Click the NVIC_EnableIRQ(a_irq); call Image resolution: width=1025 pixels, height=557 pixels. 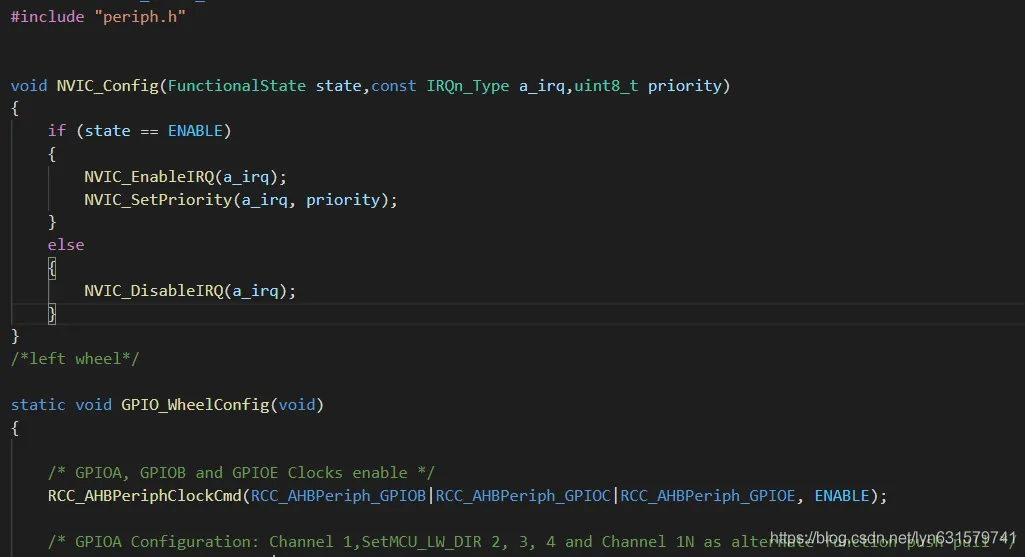coord(185,177)
